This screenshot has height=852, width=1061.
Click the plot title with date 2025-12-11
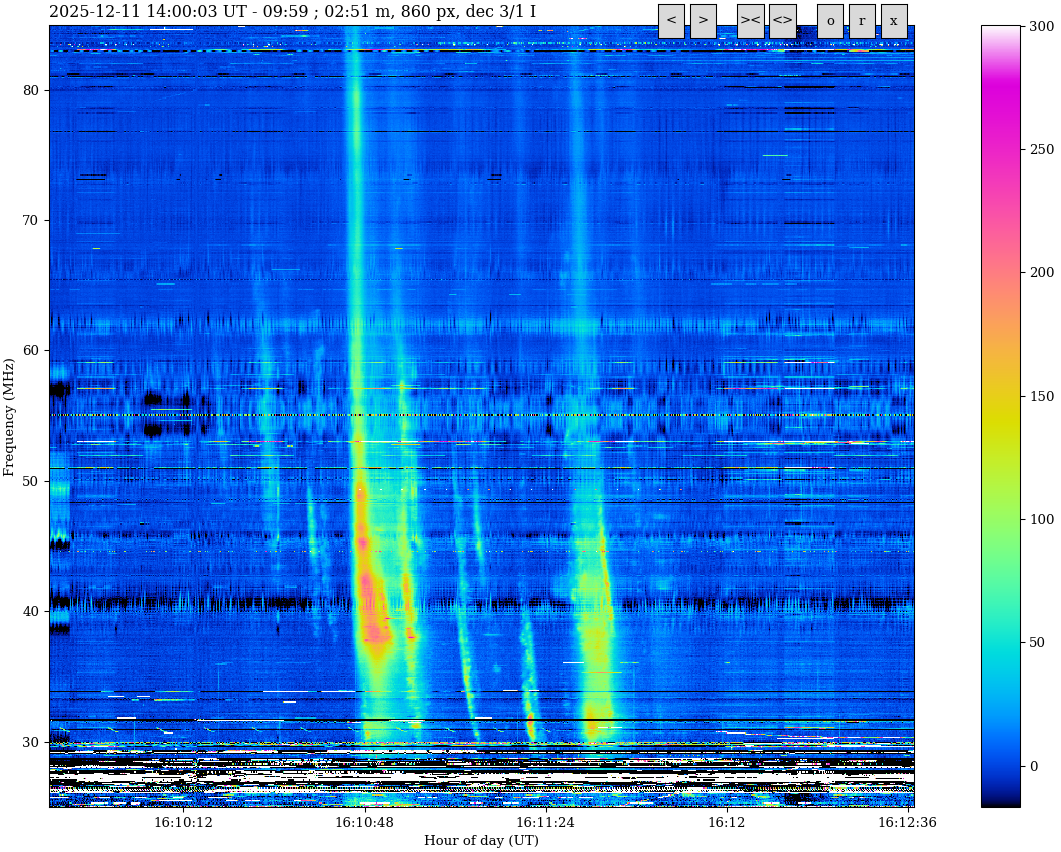(292, 12)
